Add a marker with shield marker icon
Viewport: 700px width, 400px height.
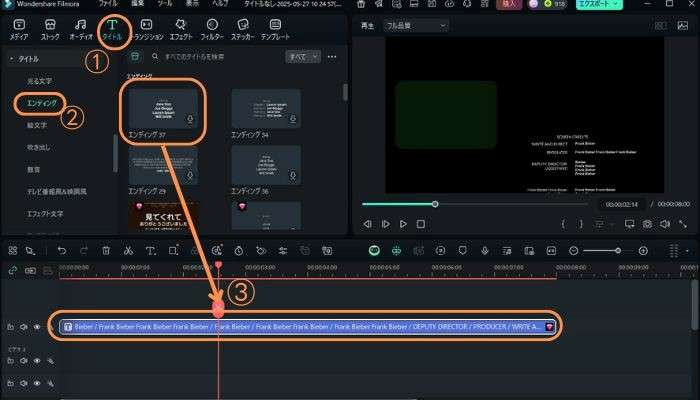[462, 250]
